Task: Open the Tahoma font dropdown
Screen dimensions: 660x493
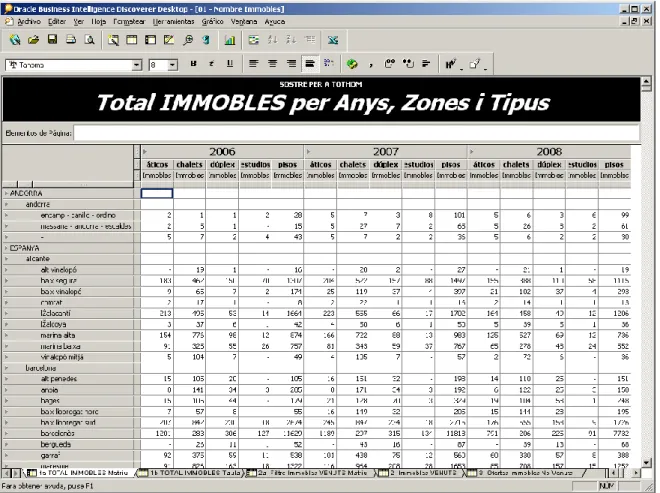Action: (137, 65)
